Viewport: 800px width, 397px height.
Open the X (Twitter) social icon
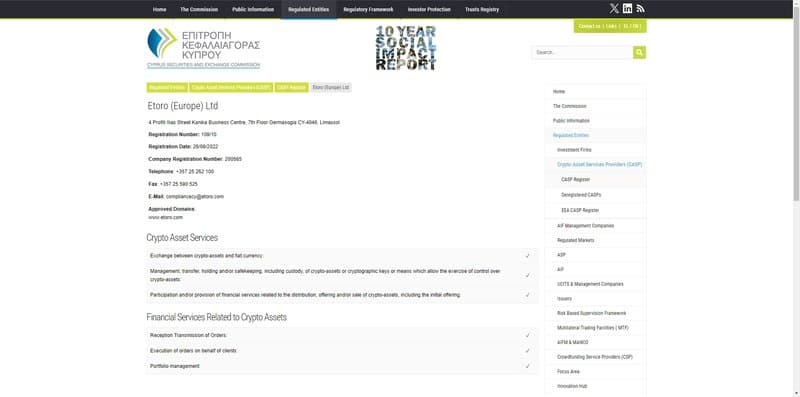click(x=614, y=9)
